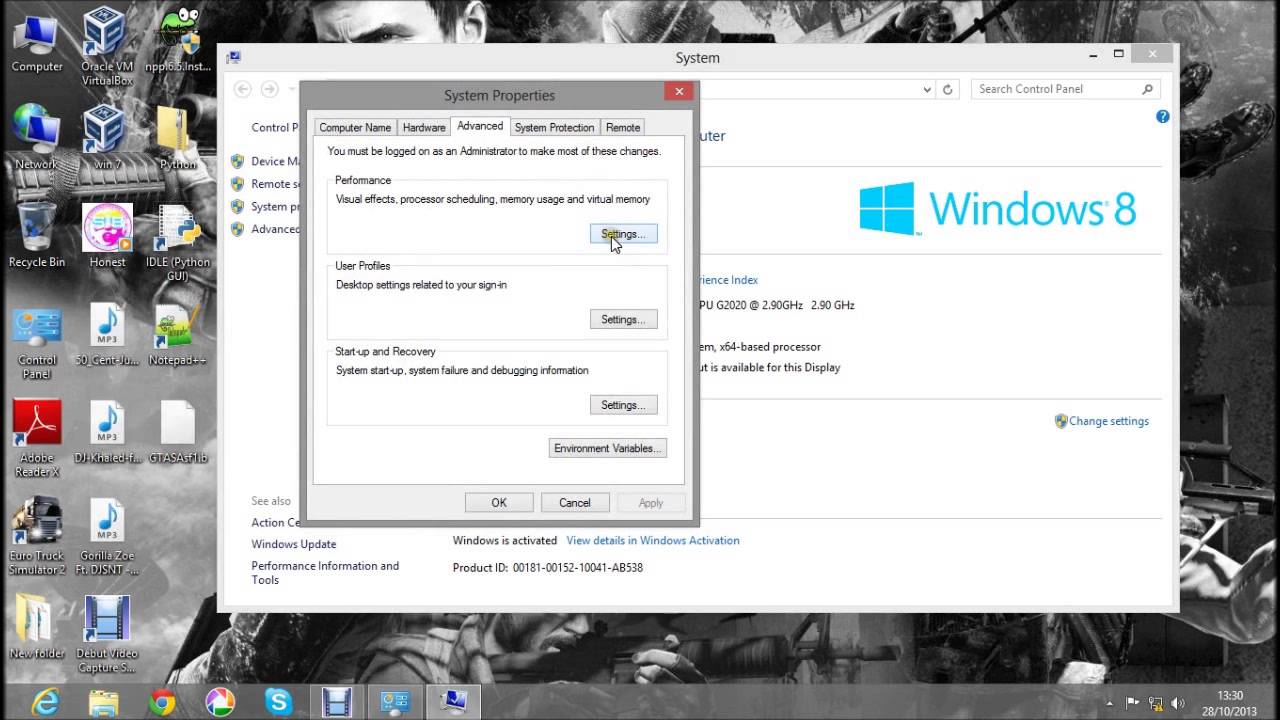
Task: Launch Euro Truck Simulator 2 from desktop
Action: (37, 537)
